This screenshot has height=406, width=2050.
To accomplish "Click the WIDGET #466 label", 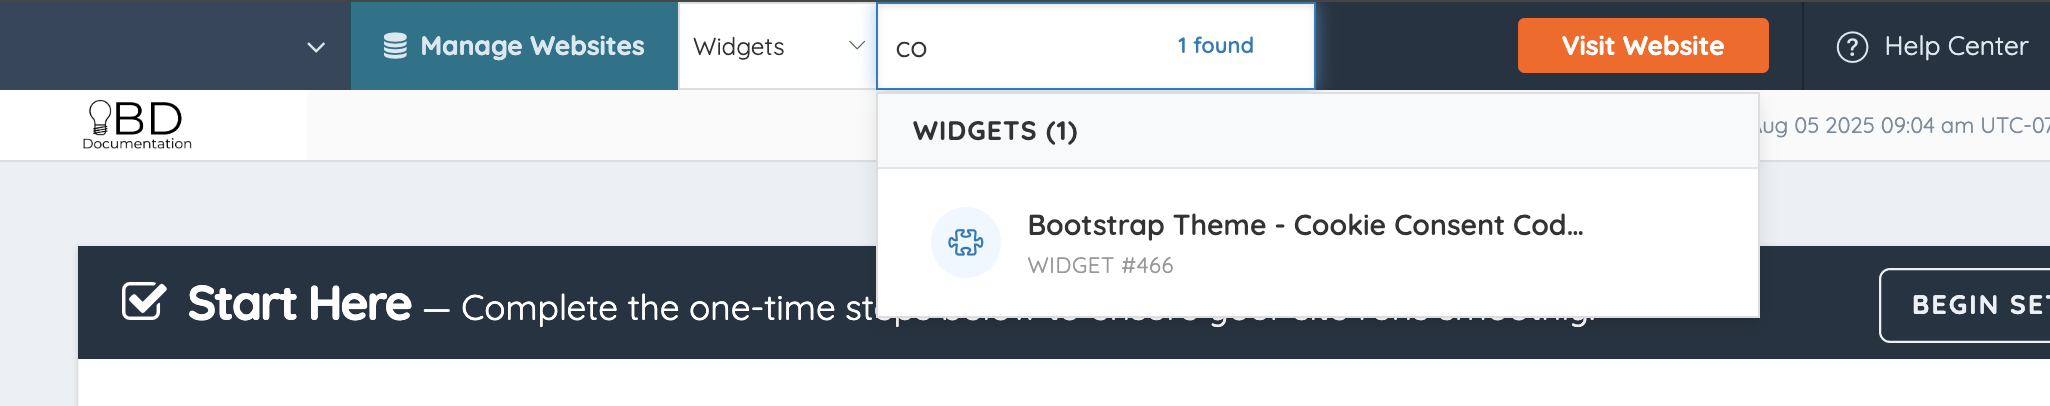I will point(1100,266).
